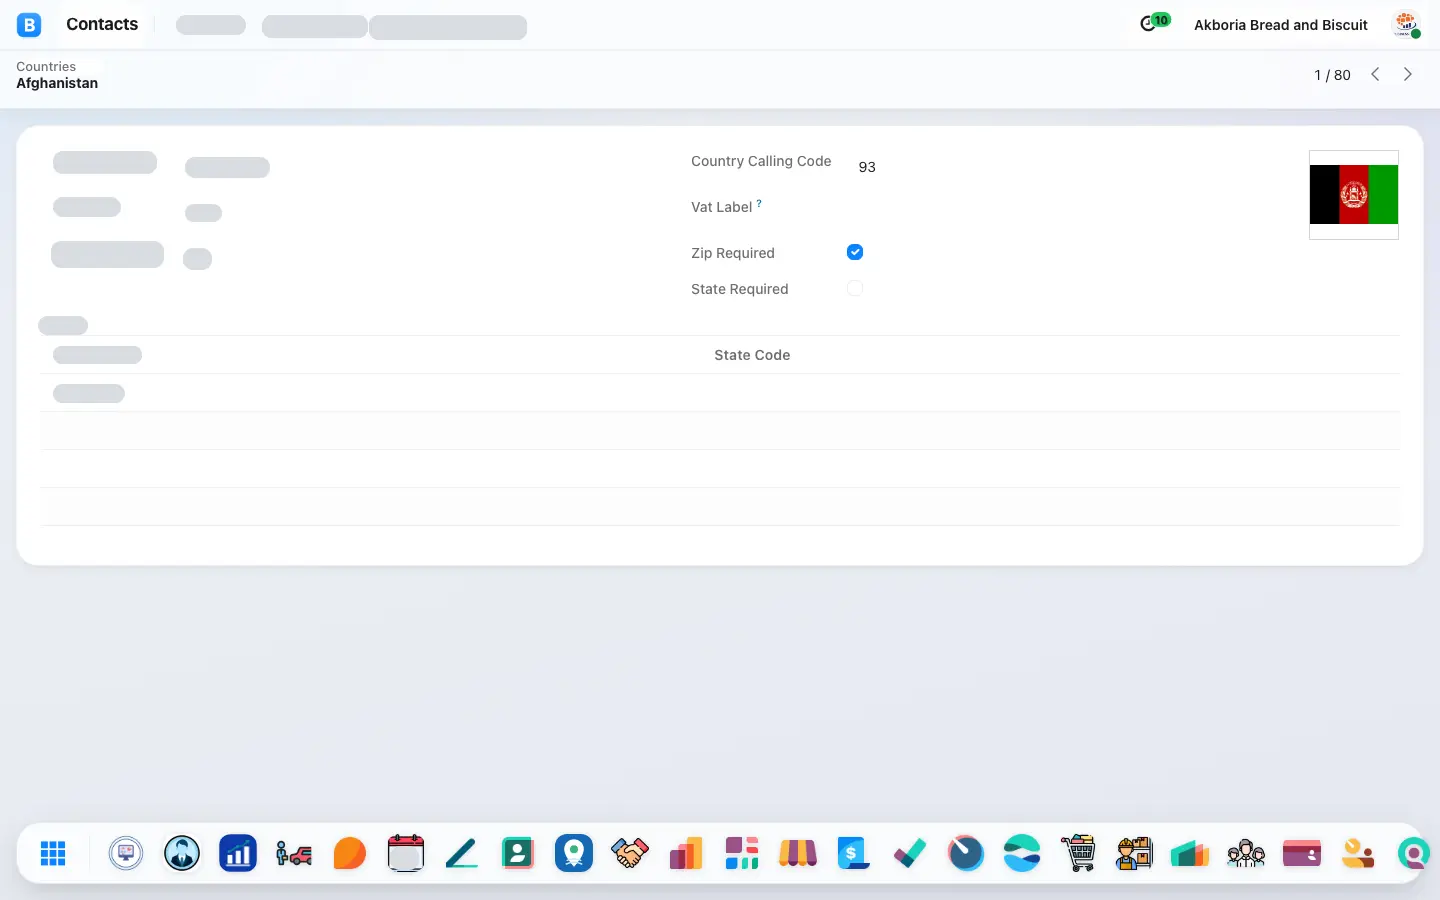Switch company via Akboria Bread and Biscuit
This screenshot has height=900, width=1440.
pyautogui.click(x=1281, y=25)
